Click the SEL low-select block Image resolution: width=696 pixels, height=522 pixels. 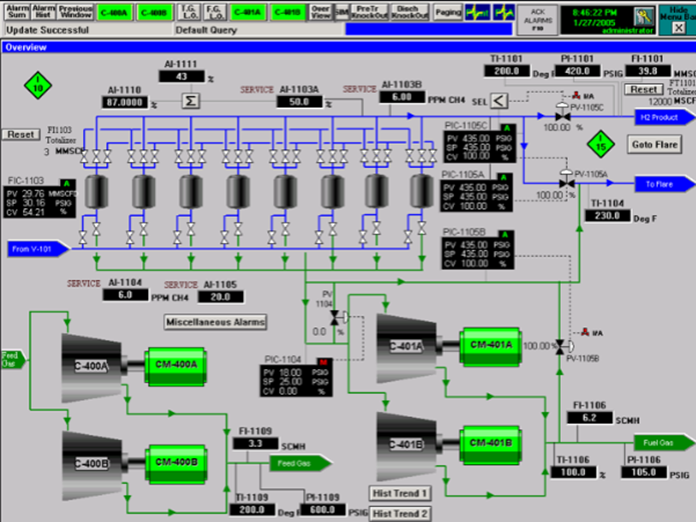click(497, 100)
